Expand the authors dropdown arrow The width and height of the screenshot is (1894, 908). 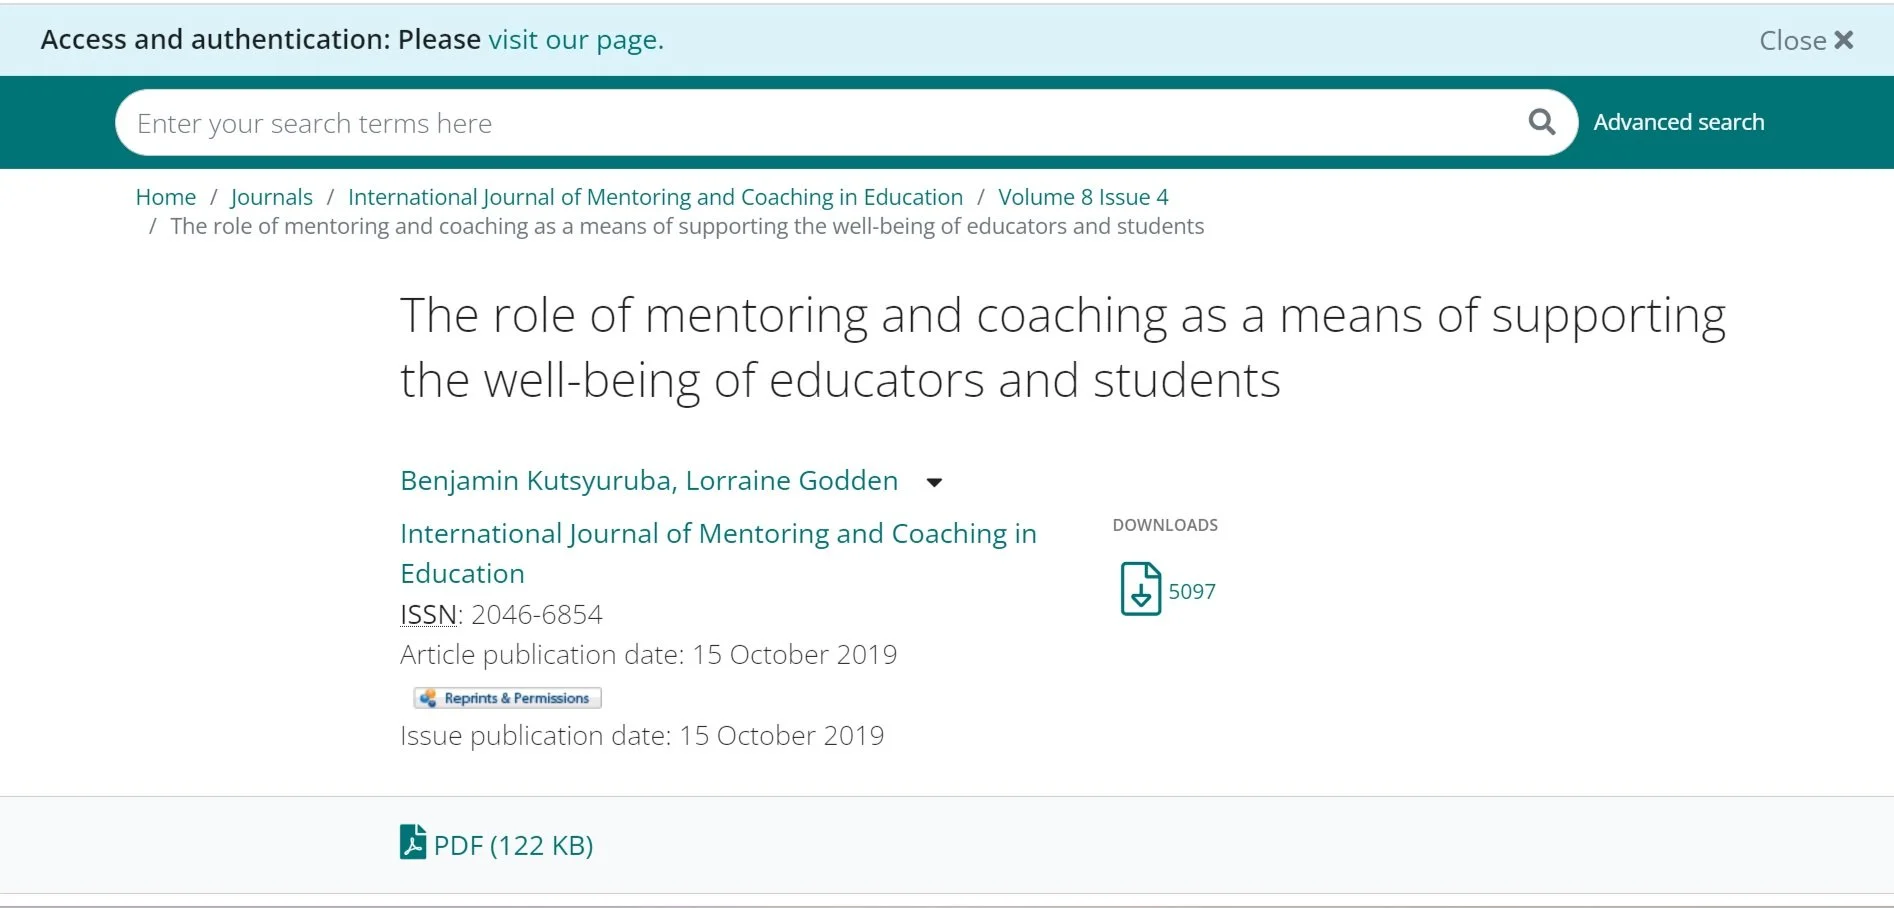pyautogui.click(x=934, y=482)
